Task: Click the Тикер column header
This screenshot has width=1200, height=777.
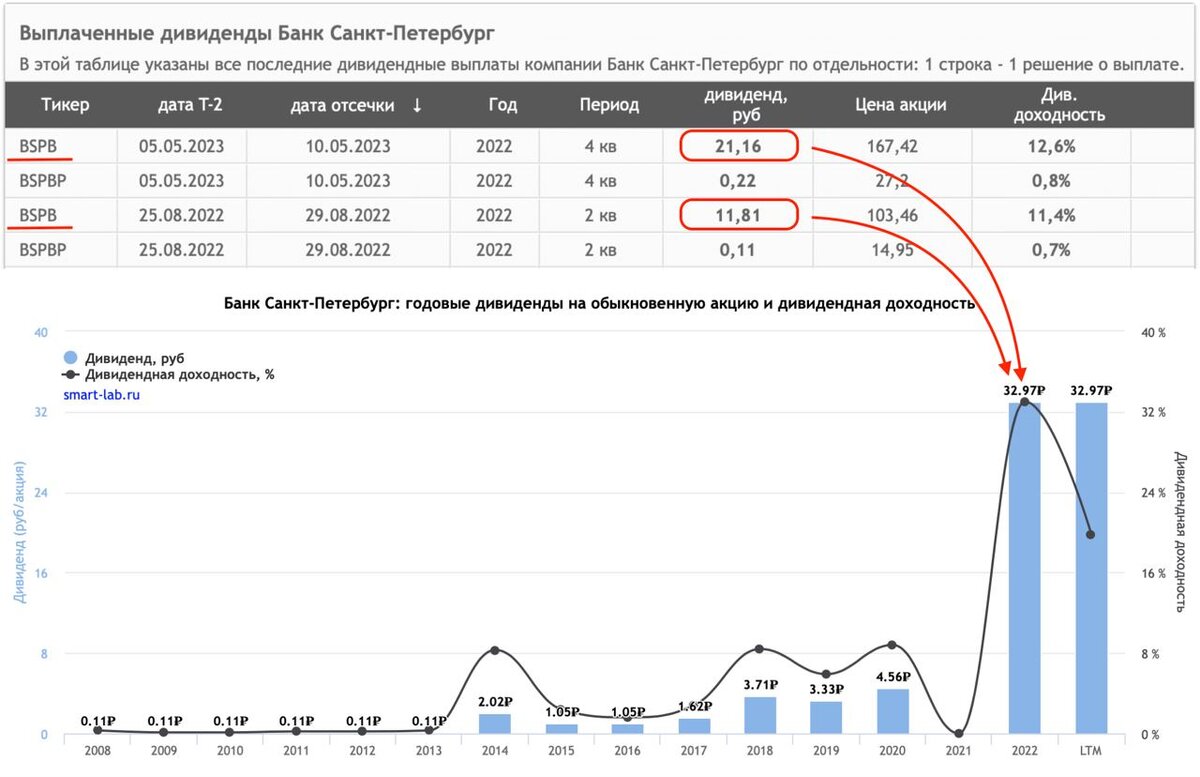Action: click(65, 105)
